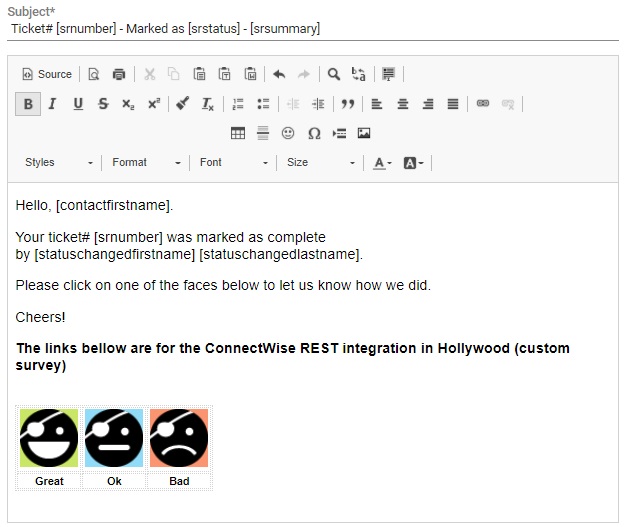Click the Increase Indent icon
Viewport: 627px width, 527px height.
point(318,104)
